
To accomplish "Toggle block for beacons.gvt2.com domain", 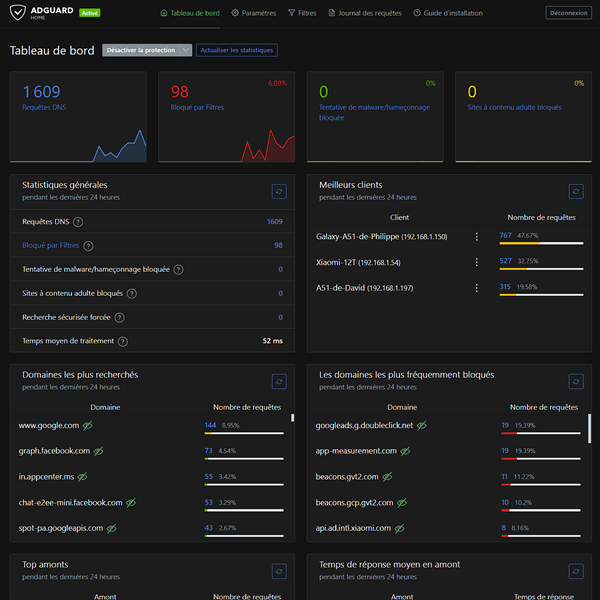I will (x=387, y=477).
